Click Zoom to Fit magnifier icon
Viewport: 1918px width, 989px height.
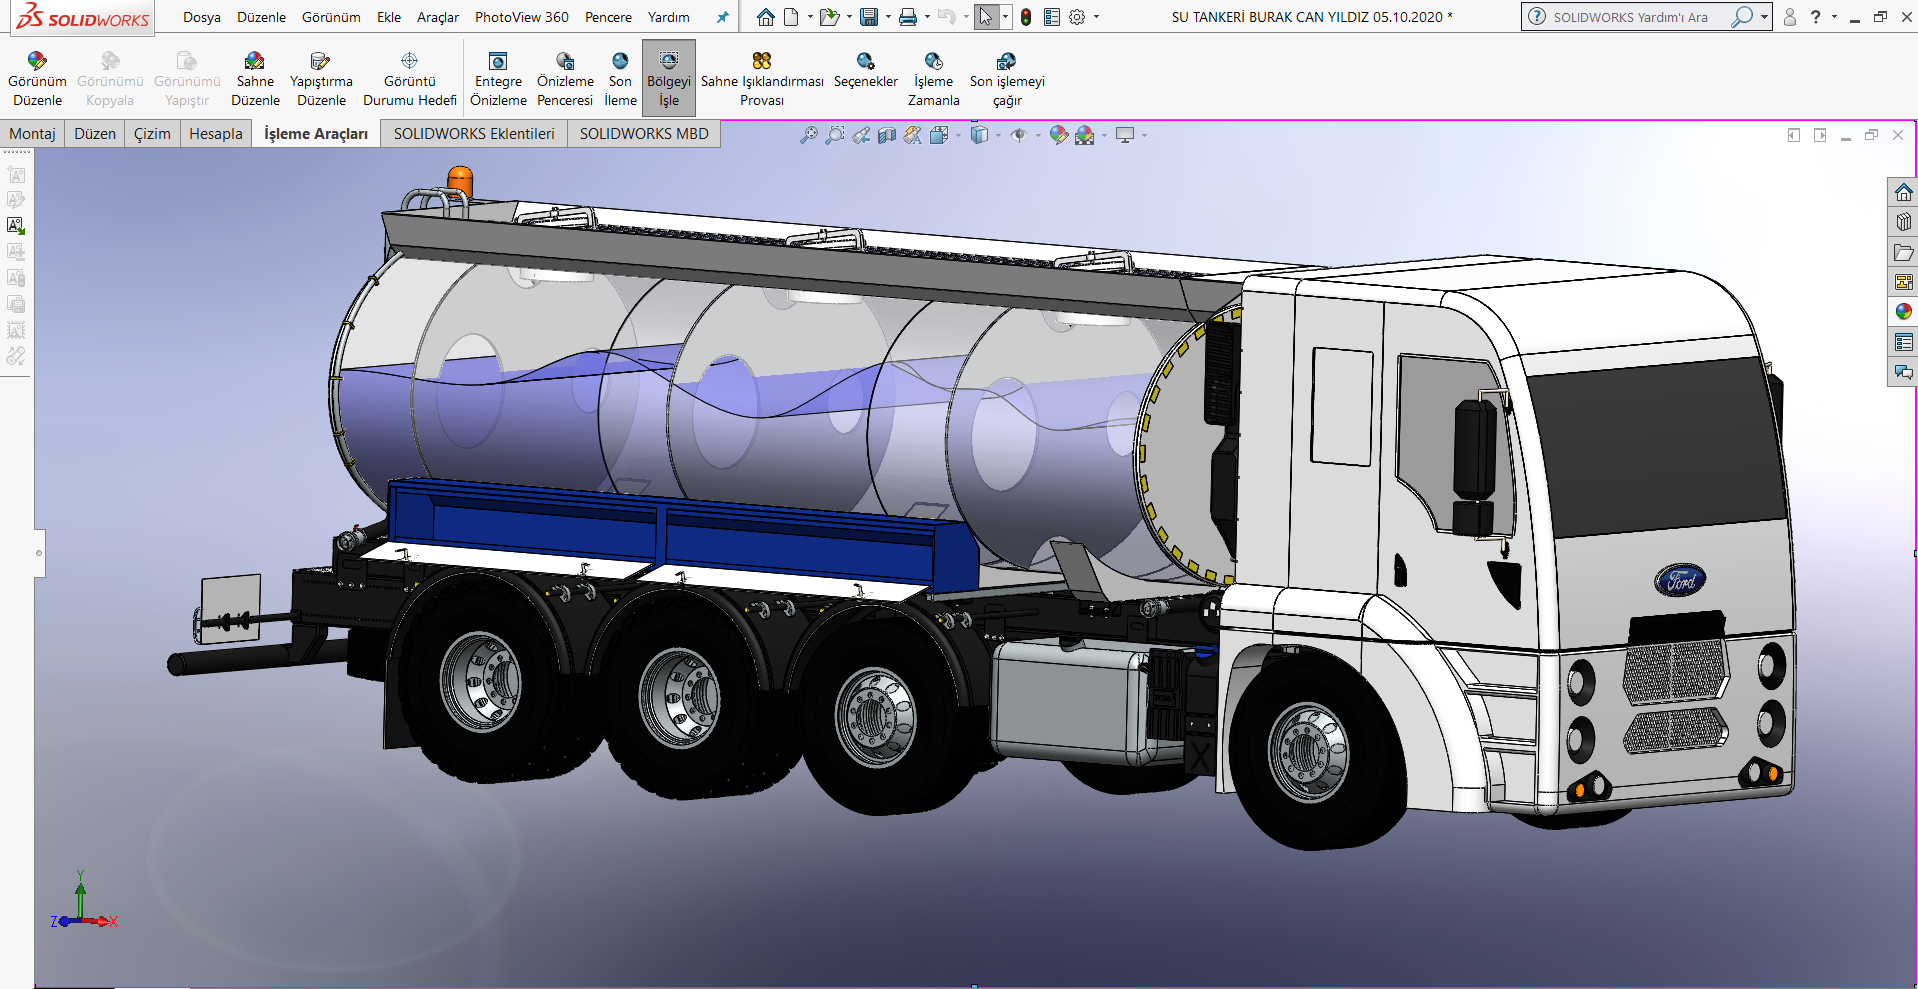(809, 135)
